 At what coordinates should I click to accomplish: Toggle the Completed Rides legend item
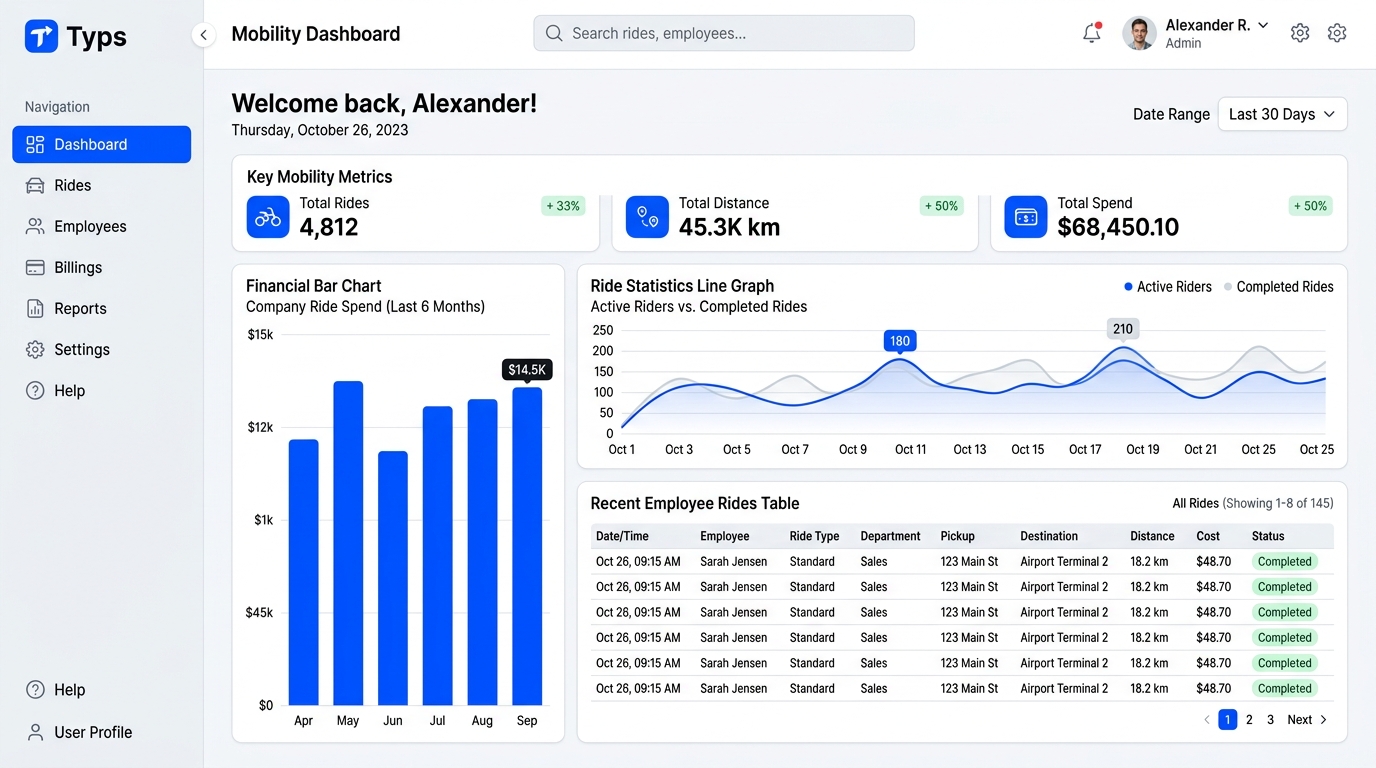[x=1278, y=287]
